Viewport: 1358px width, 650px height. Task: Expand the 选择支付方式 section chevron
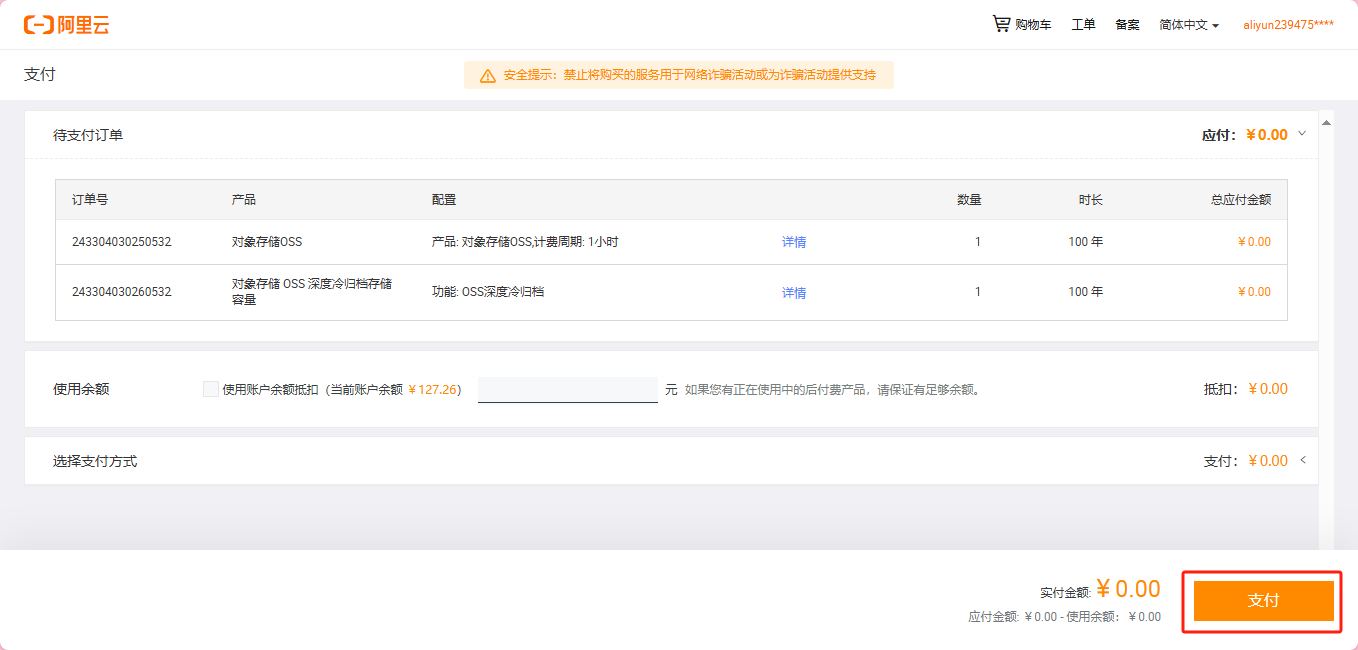(1302, 460)
